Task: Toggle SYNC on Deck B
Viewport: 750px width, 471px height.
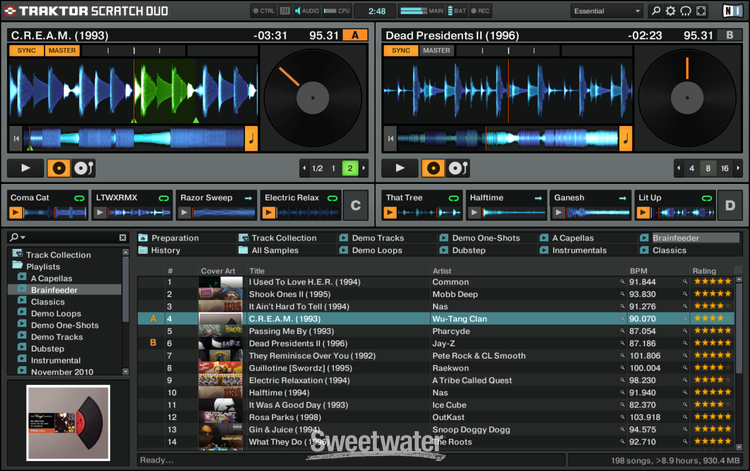Action: point(401,51)
